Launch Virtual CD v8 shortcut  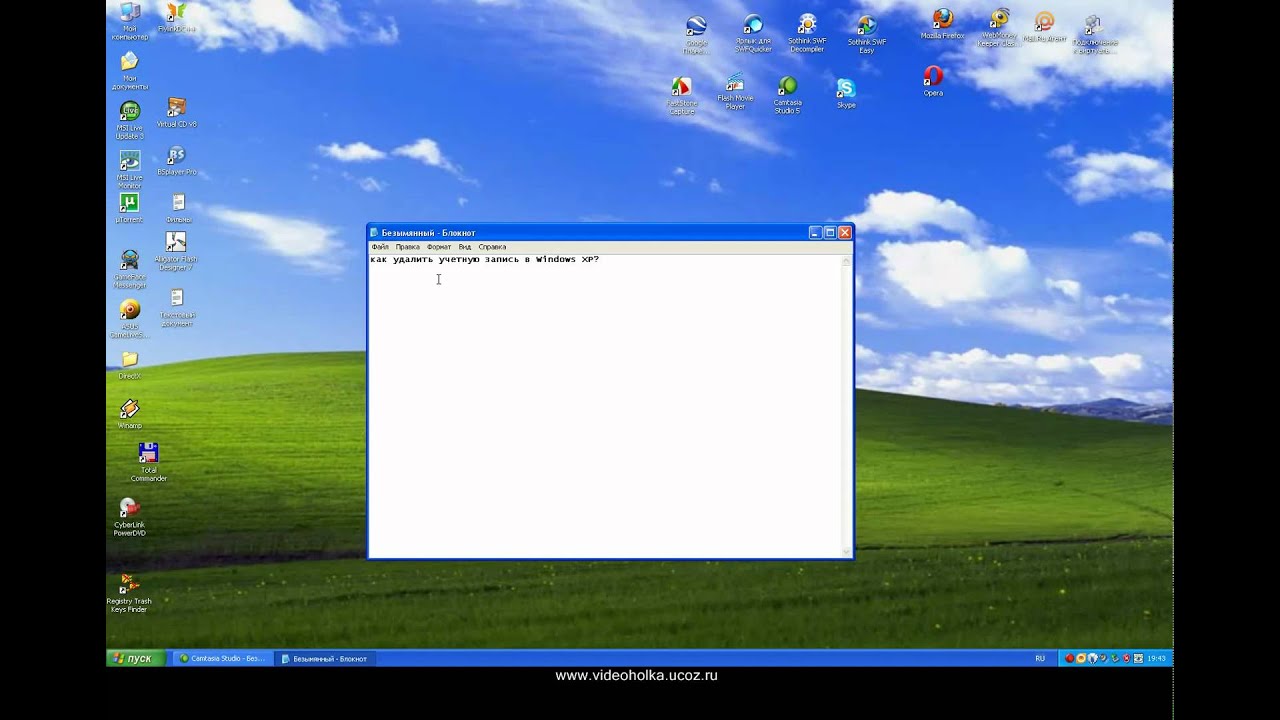[x=177, y=112]
